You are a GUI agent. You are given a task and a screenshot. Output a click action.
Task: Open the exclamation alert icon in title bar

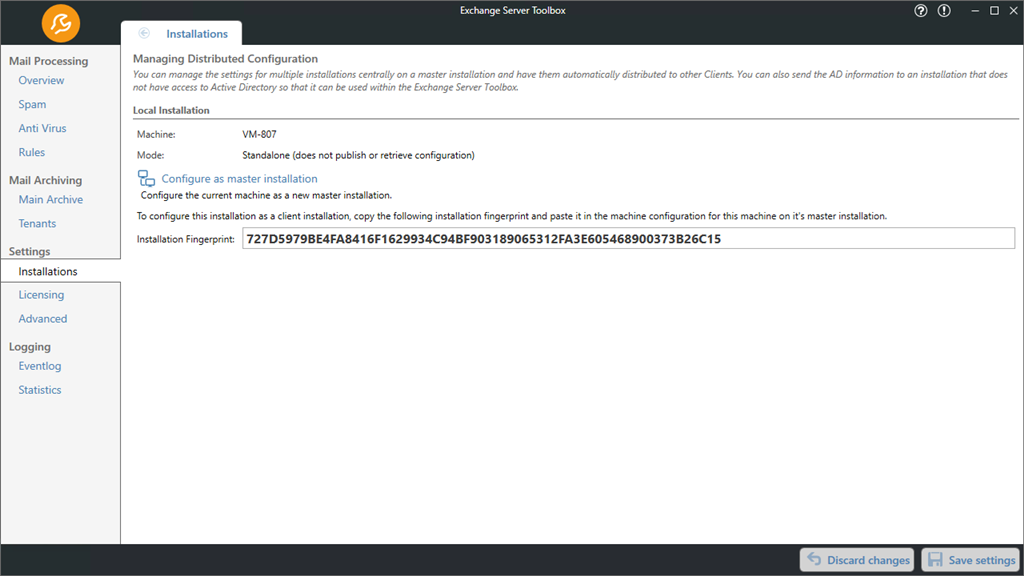[944, 10]
